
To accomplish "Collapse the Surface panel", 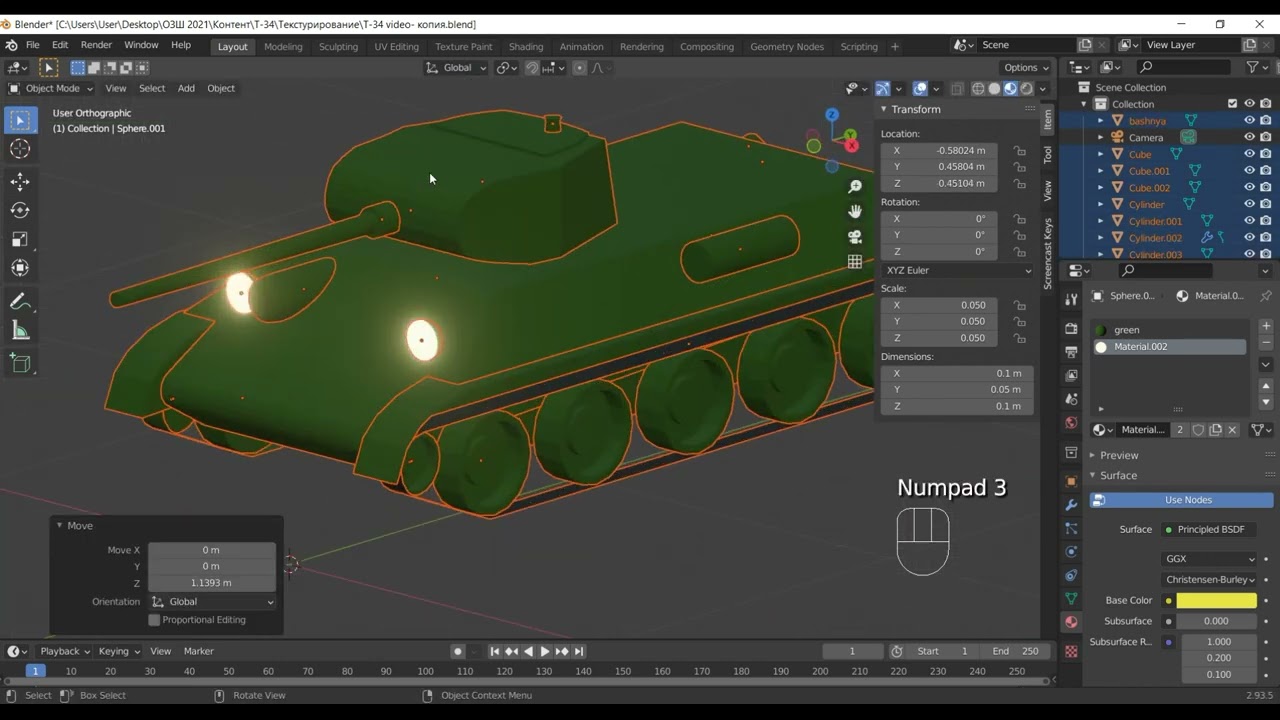I will (x=1118, y=475).
